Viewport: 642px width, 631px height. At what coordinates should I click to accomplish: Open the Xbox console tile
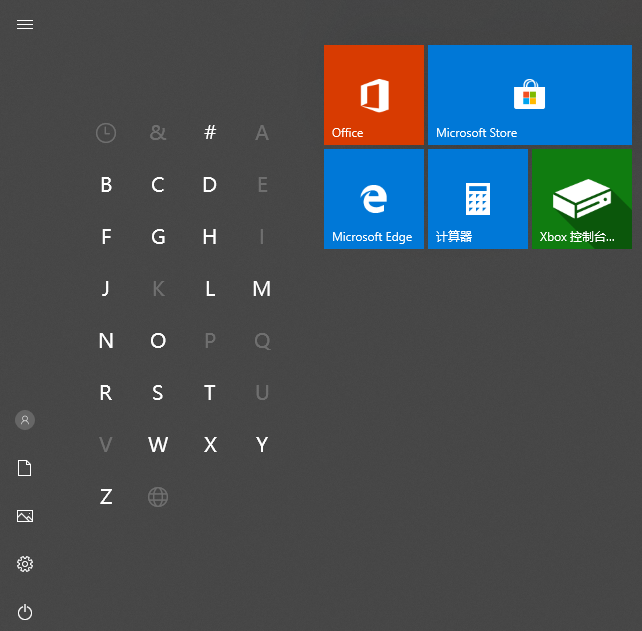(x=581, y=199)
